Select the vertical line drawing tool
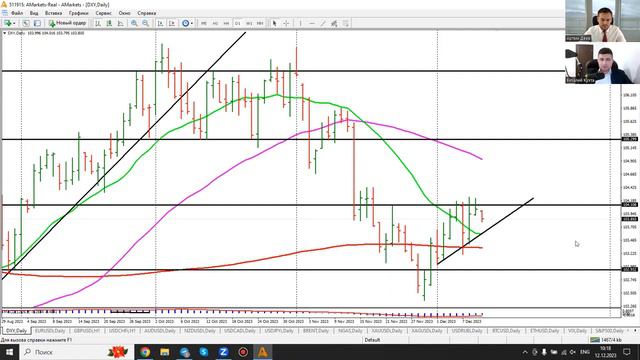 click(300, 23)
